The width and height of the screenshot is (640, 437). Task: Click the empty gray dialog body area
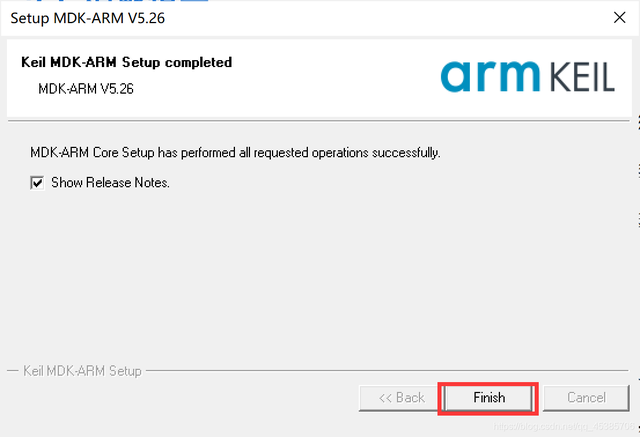pyautogui.click(x=318, y=277)
